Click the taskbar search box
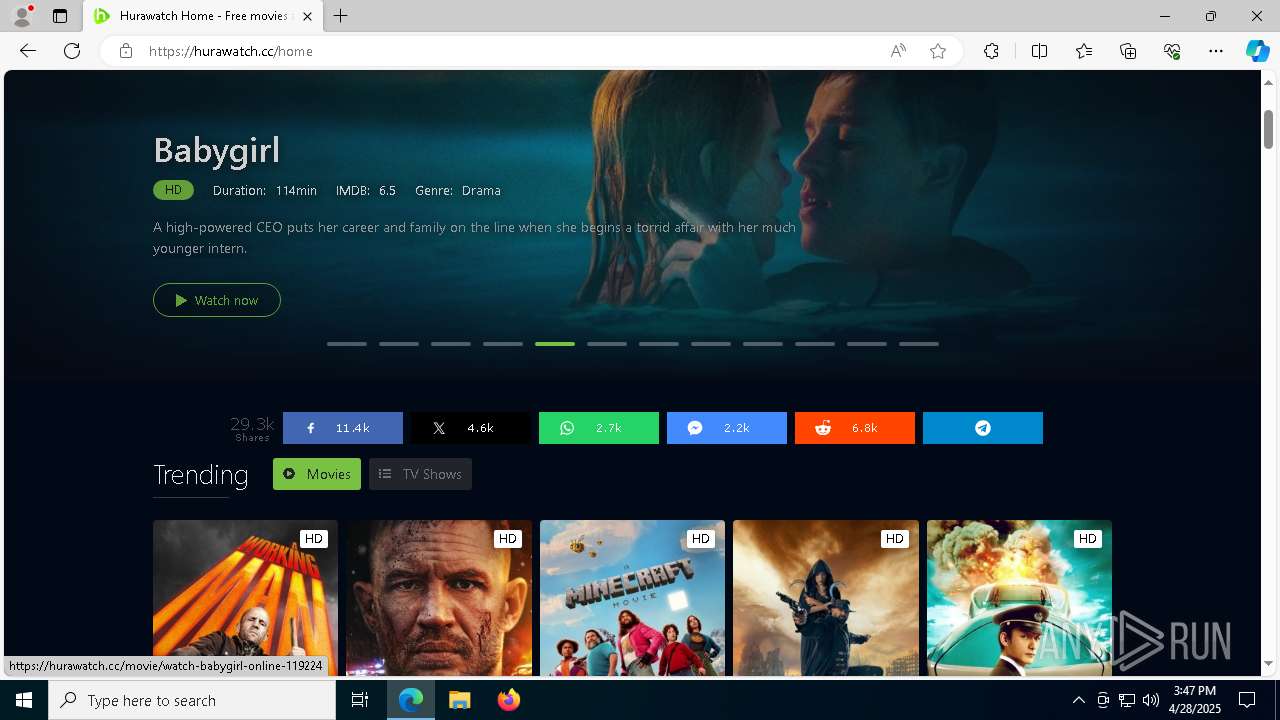This screenshot has width=1280, height=720. pos(192,700)
